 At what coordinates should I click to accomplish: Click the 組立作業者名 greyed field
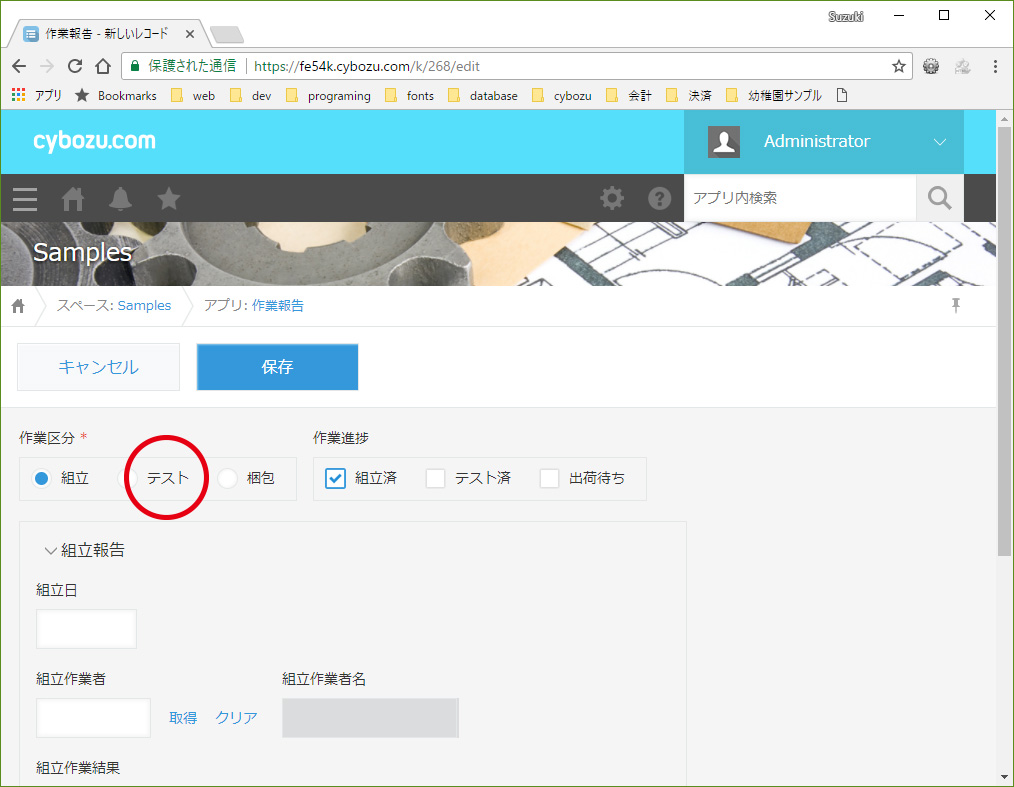point(371,718)
